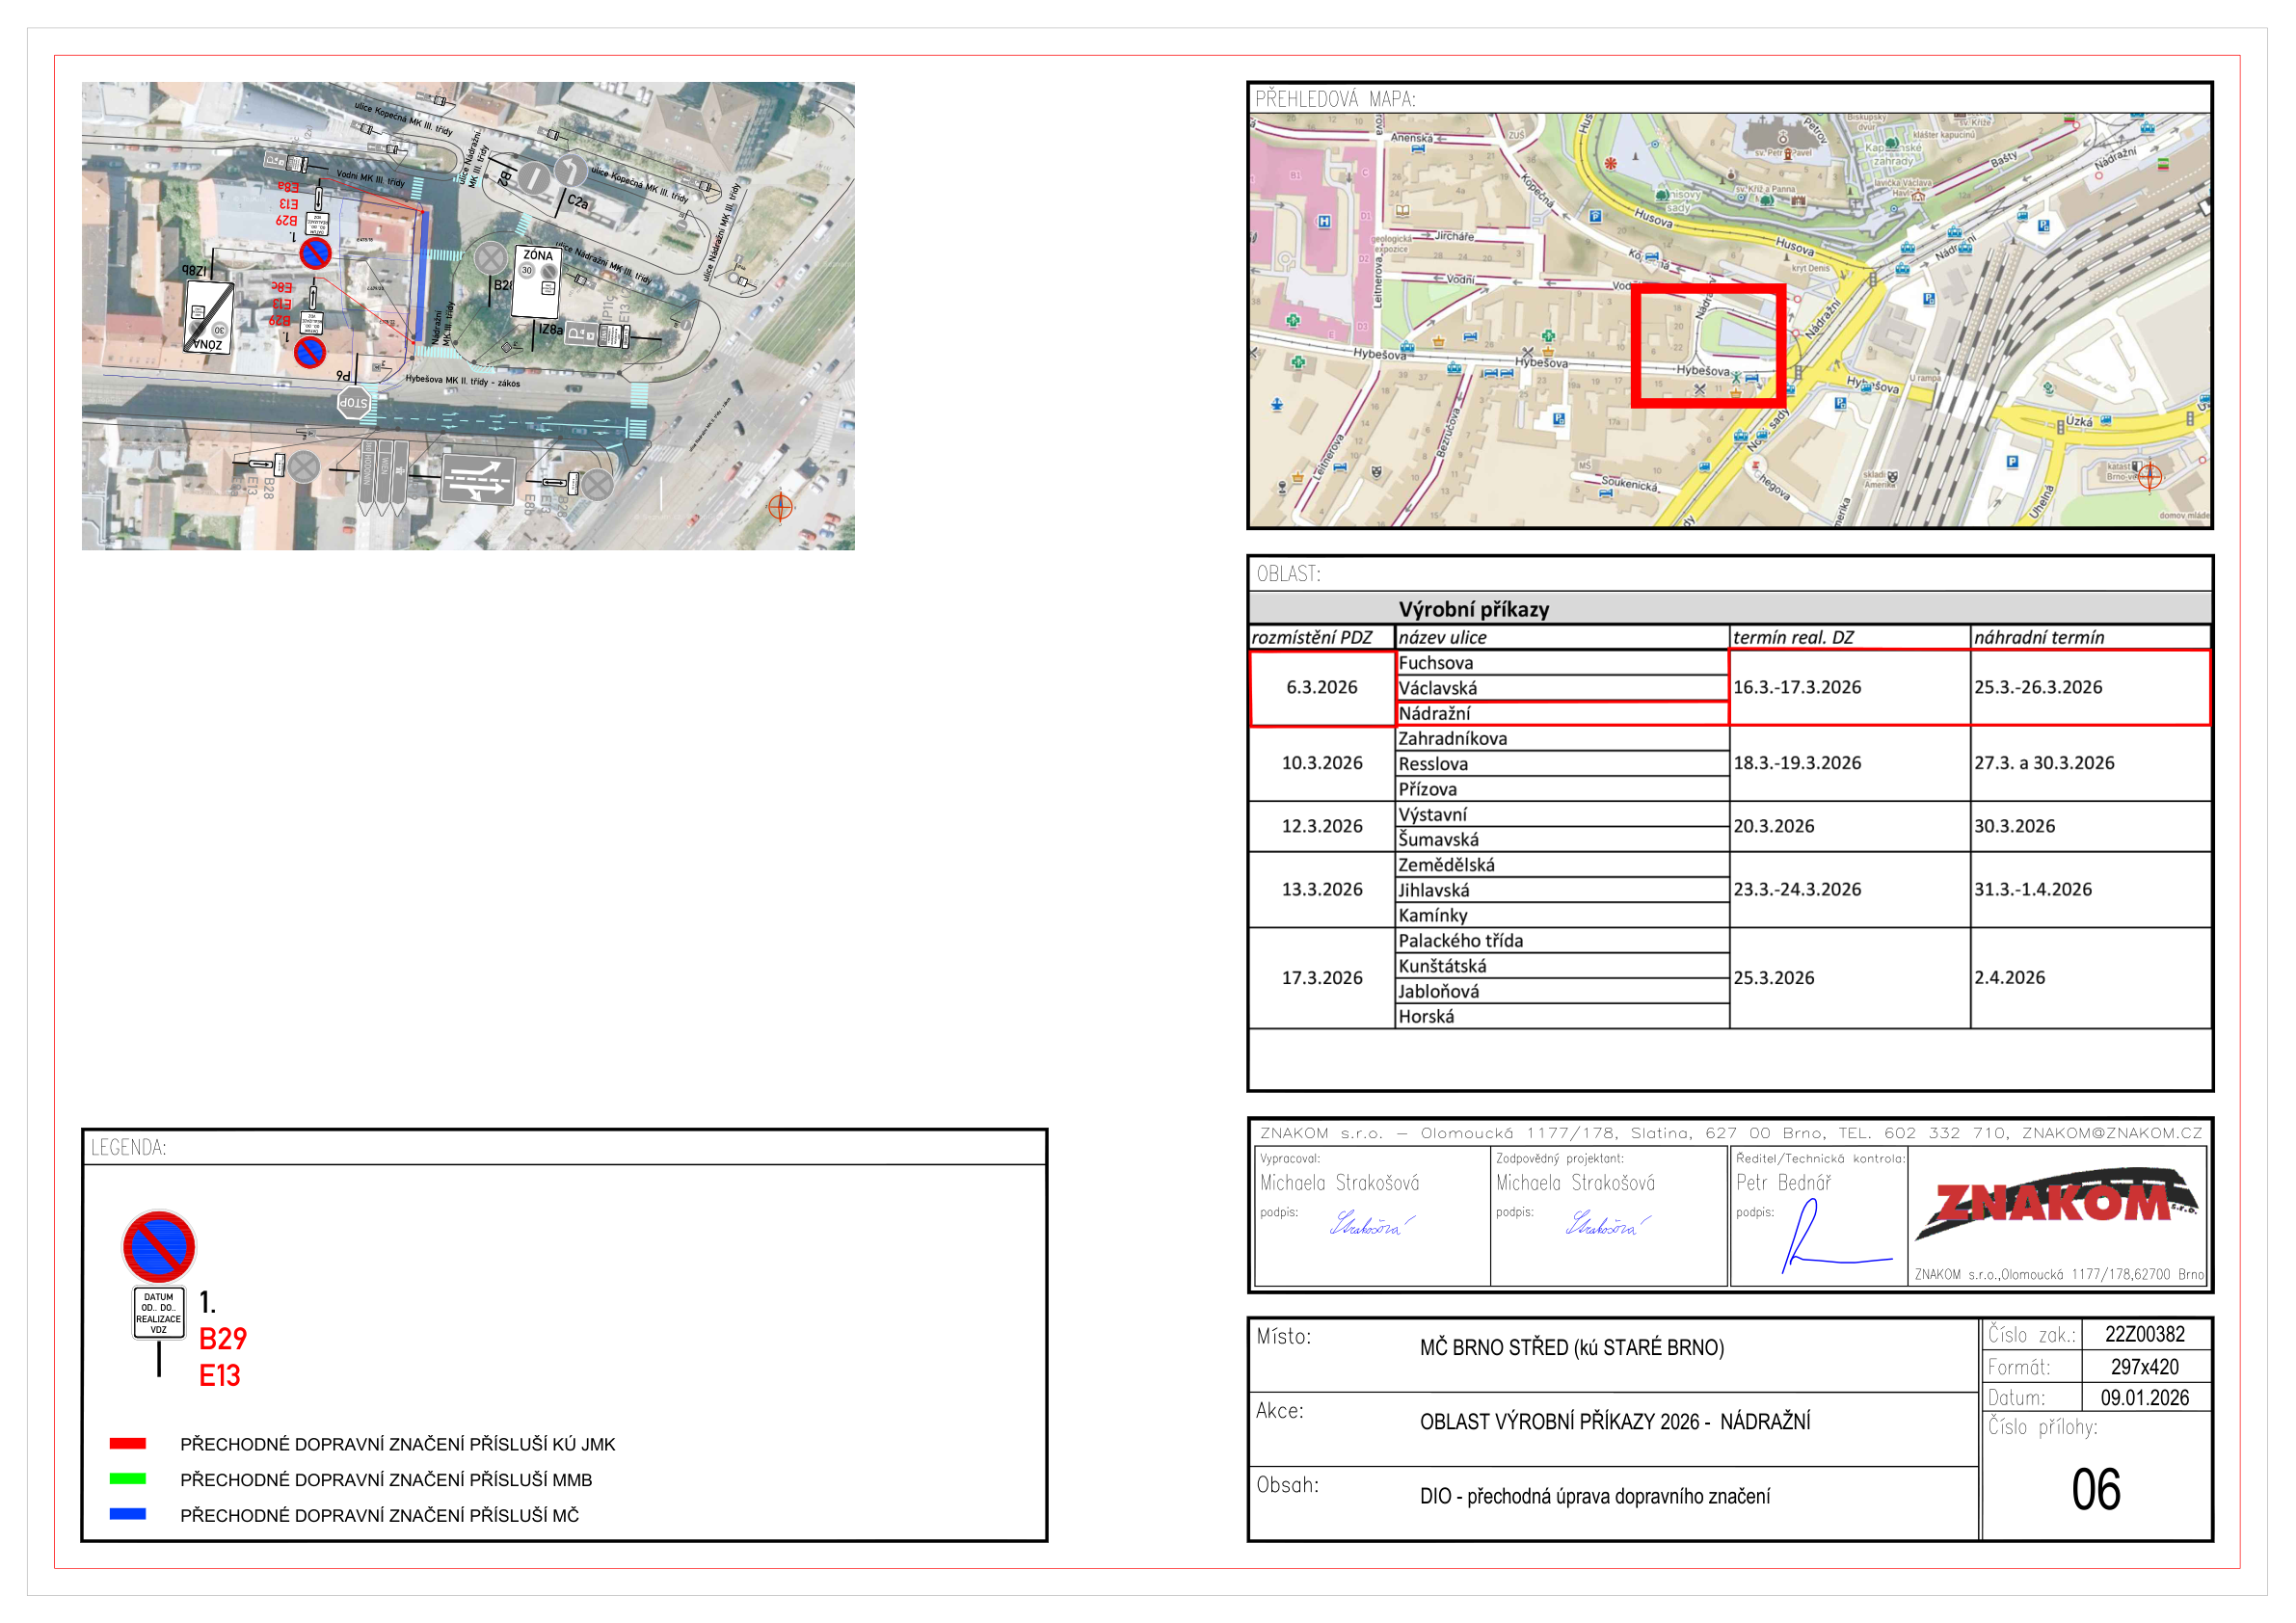Click the 31.3.-1.4.2026 substitute term cell
This screenshot has height=1623, width=2296.
(2090, 890)
